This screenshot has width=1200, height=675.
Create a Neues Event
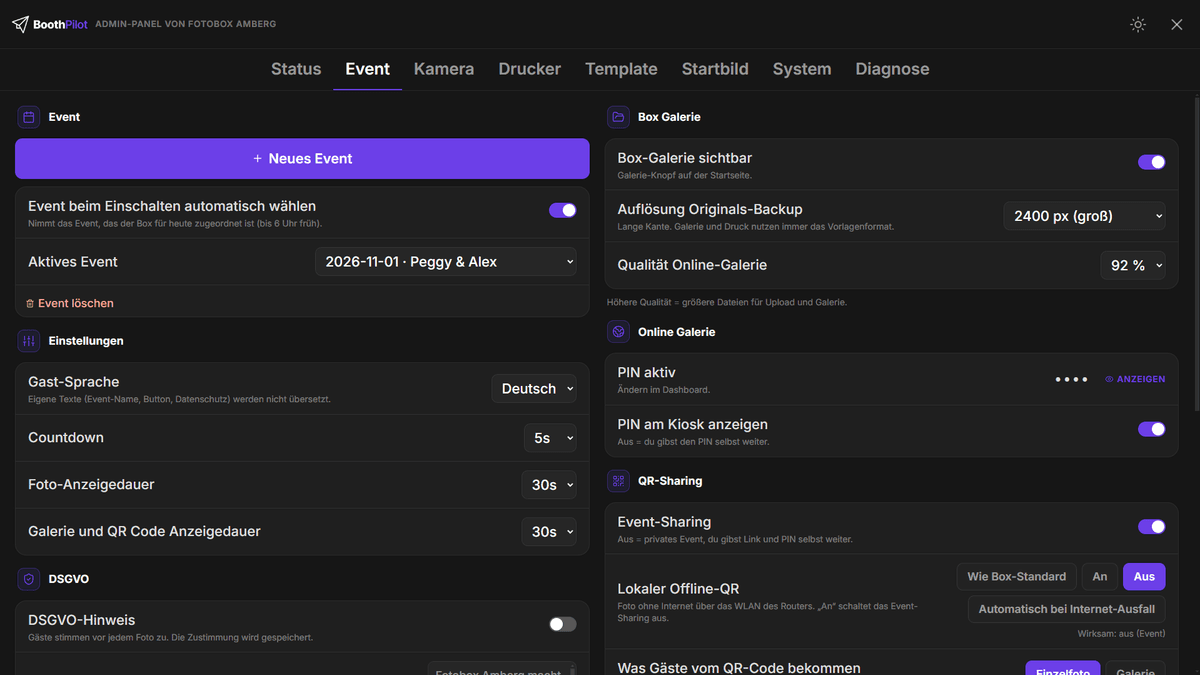coord(302,159)
